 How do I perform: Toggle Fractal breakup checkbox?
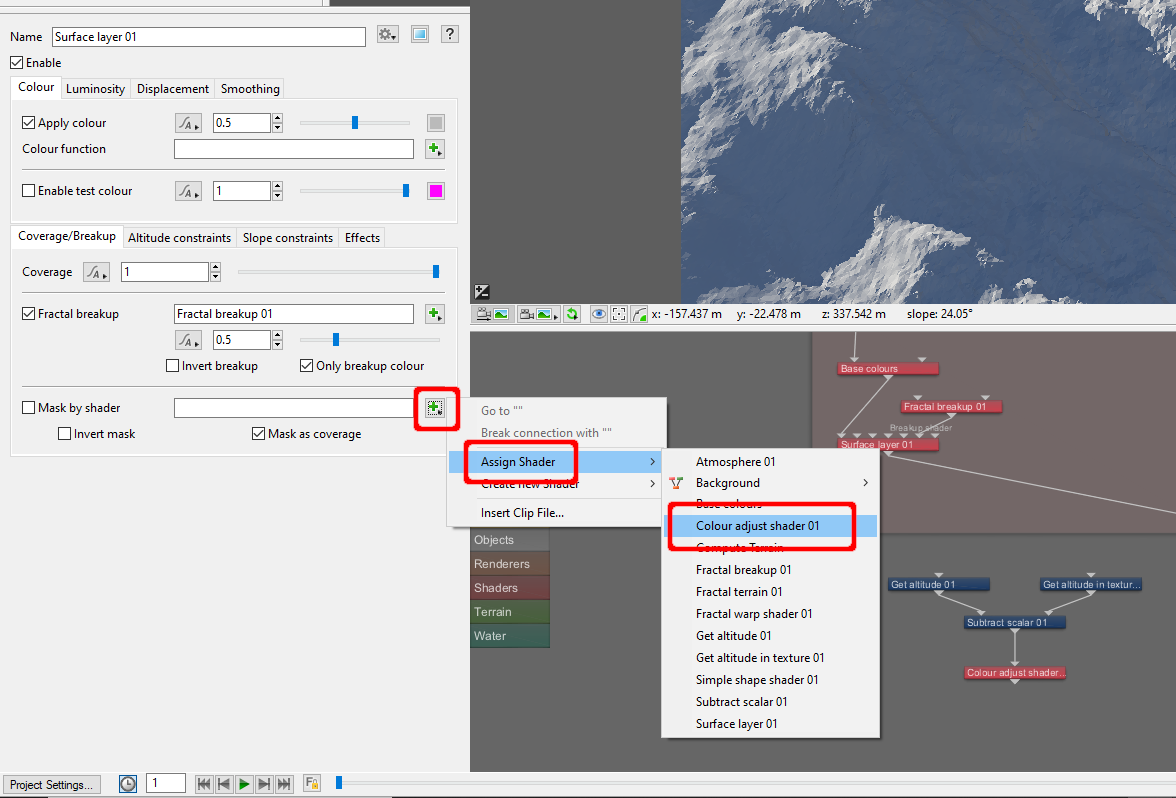28,314
